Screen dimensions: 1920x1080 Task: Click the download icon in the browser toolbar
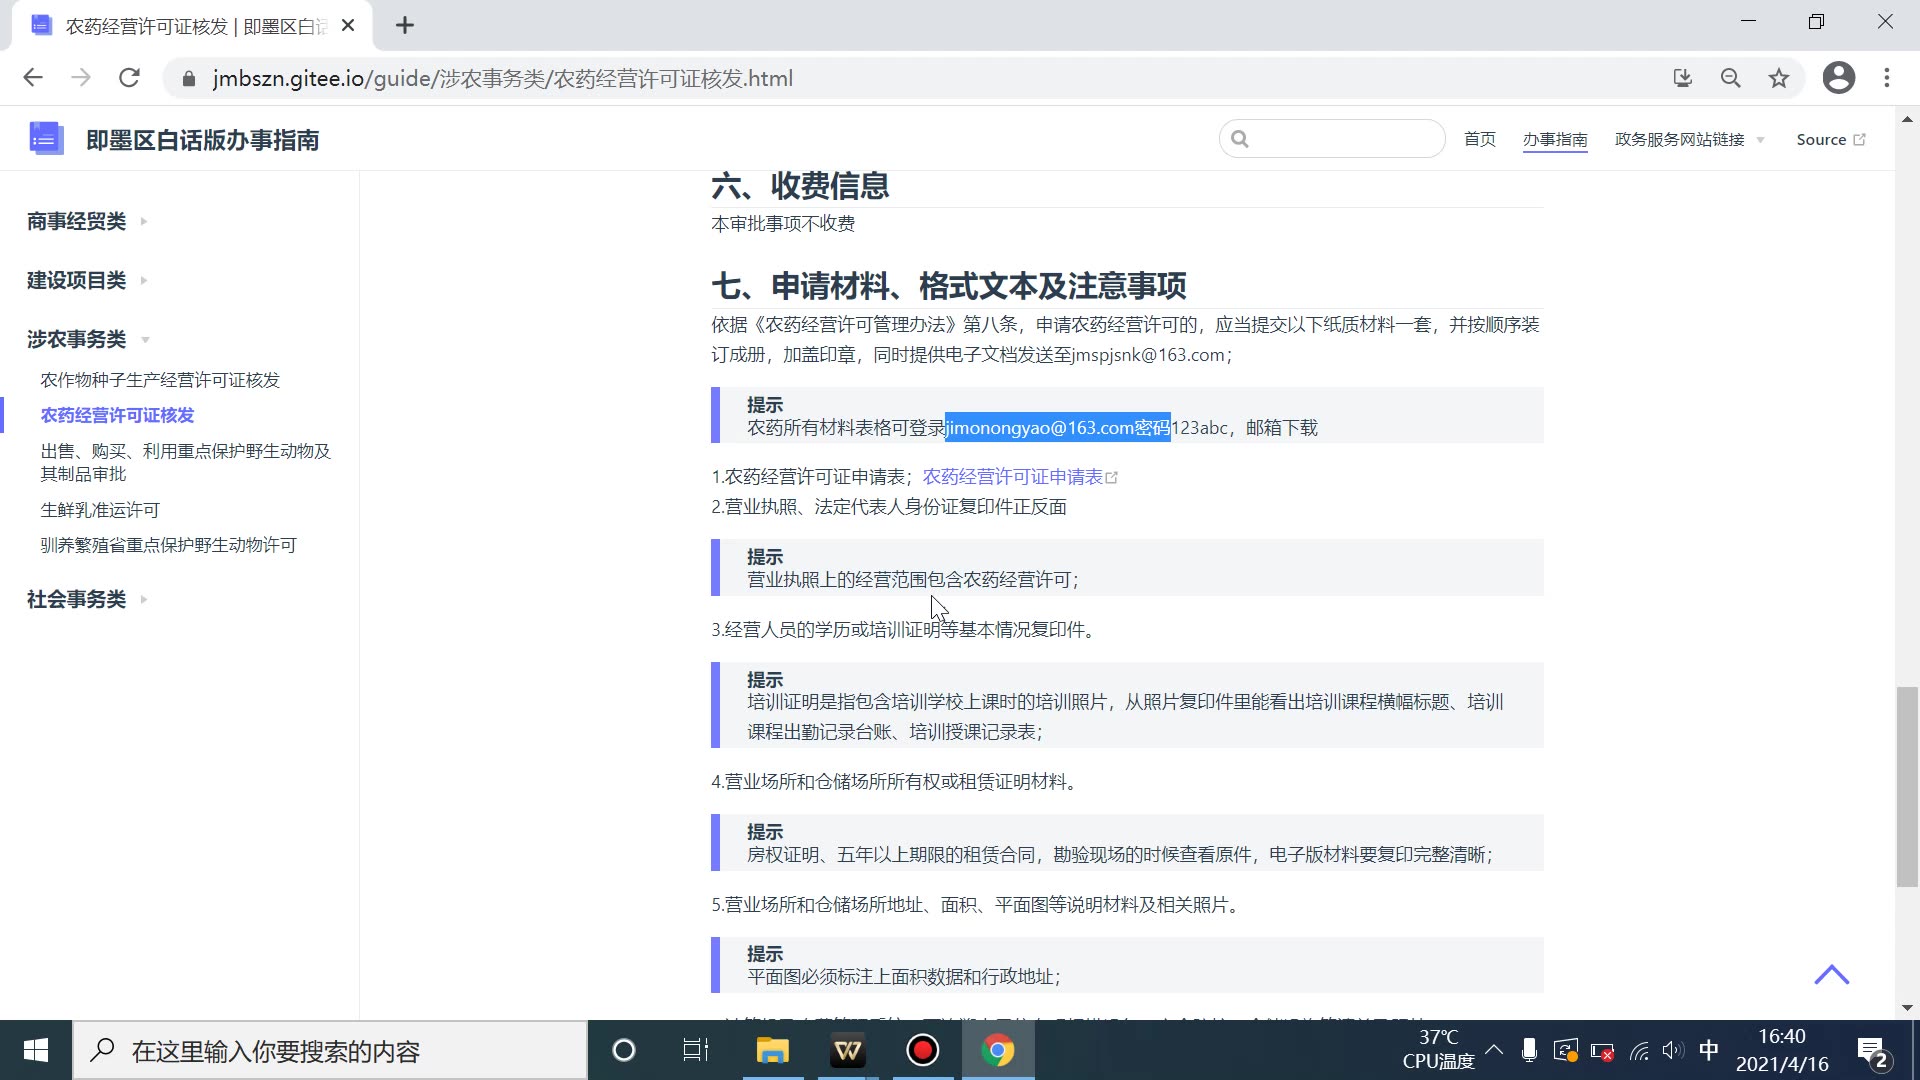(x=1685, y=78)
